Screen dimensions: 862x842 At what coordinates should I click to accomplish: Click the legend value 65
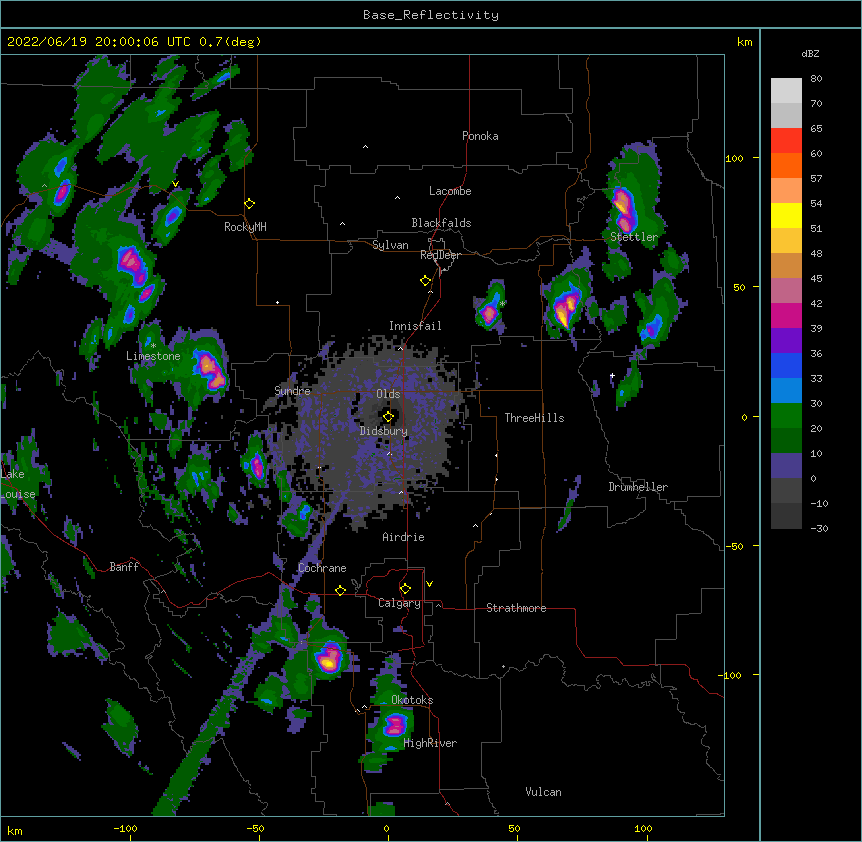click(816, 128)
